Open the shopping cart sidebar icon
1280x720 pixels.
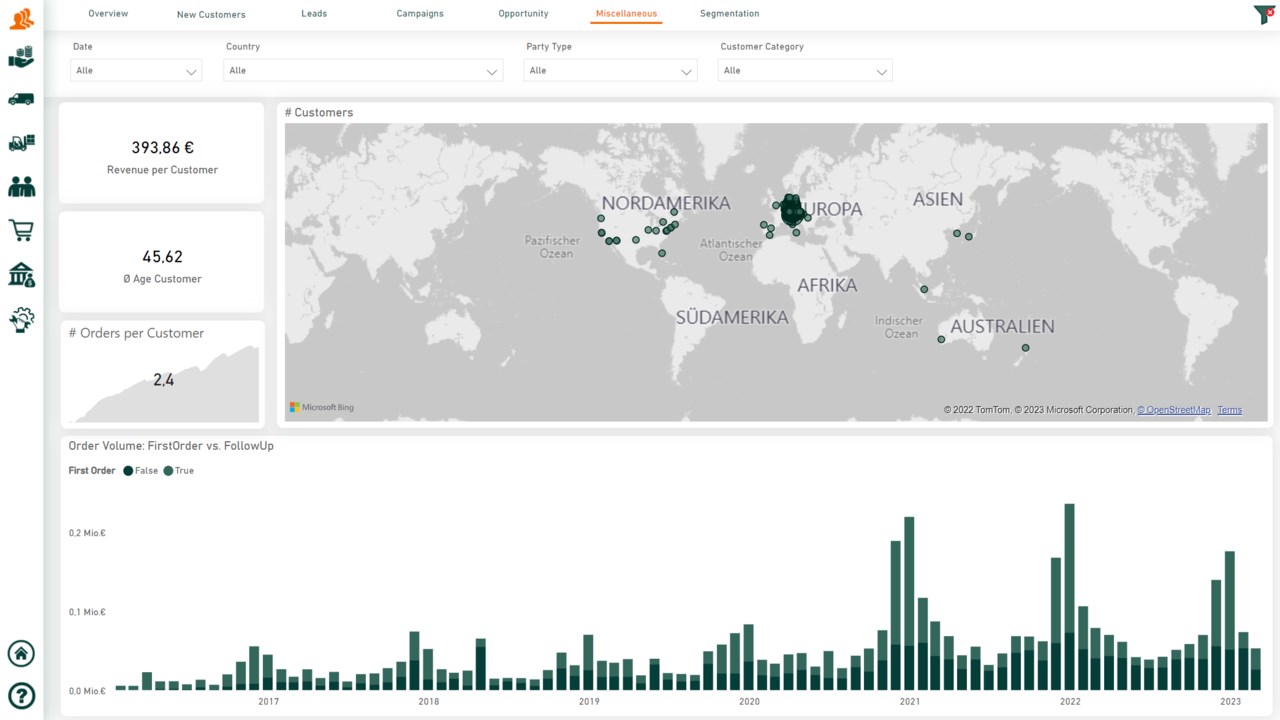pos(21,230)
